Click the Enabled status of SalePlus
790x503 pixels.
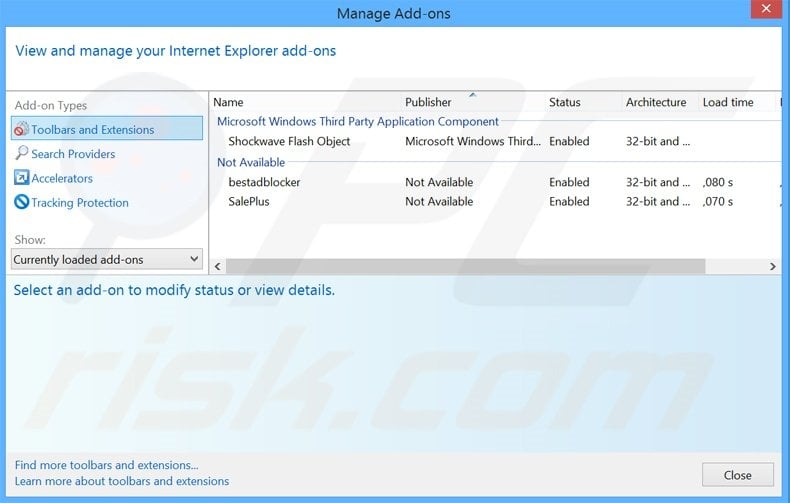click(x=569, y=201)
